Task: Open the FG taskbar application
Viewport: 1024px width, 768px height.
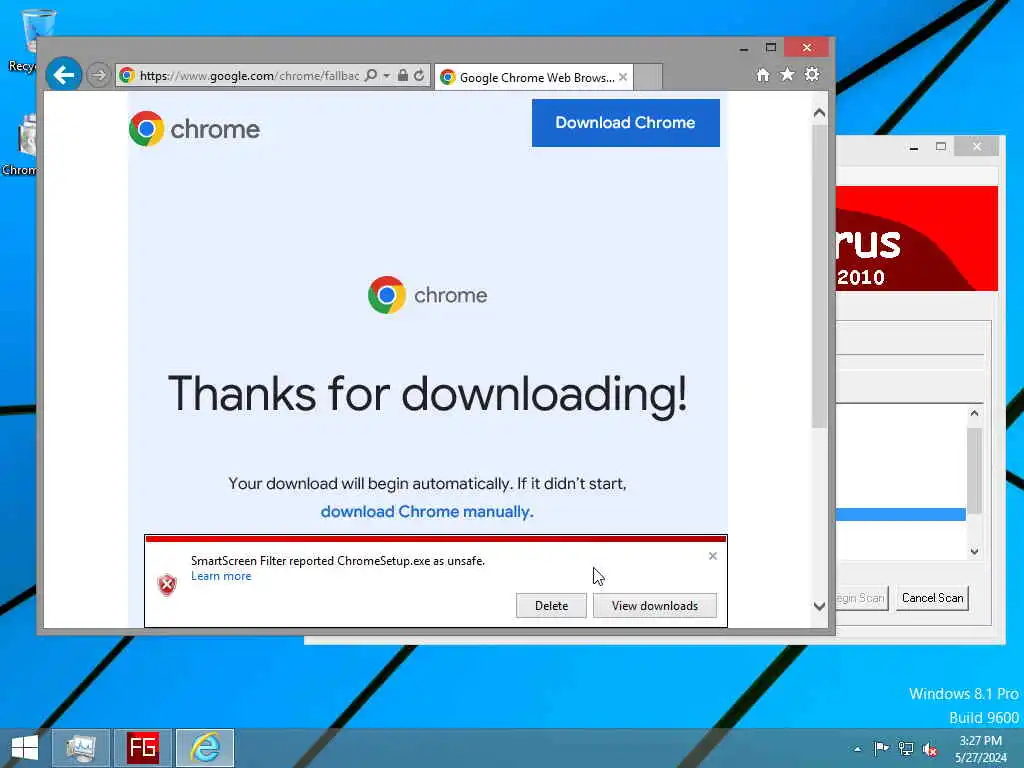Action: pos(142,748)
